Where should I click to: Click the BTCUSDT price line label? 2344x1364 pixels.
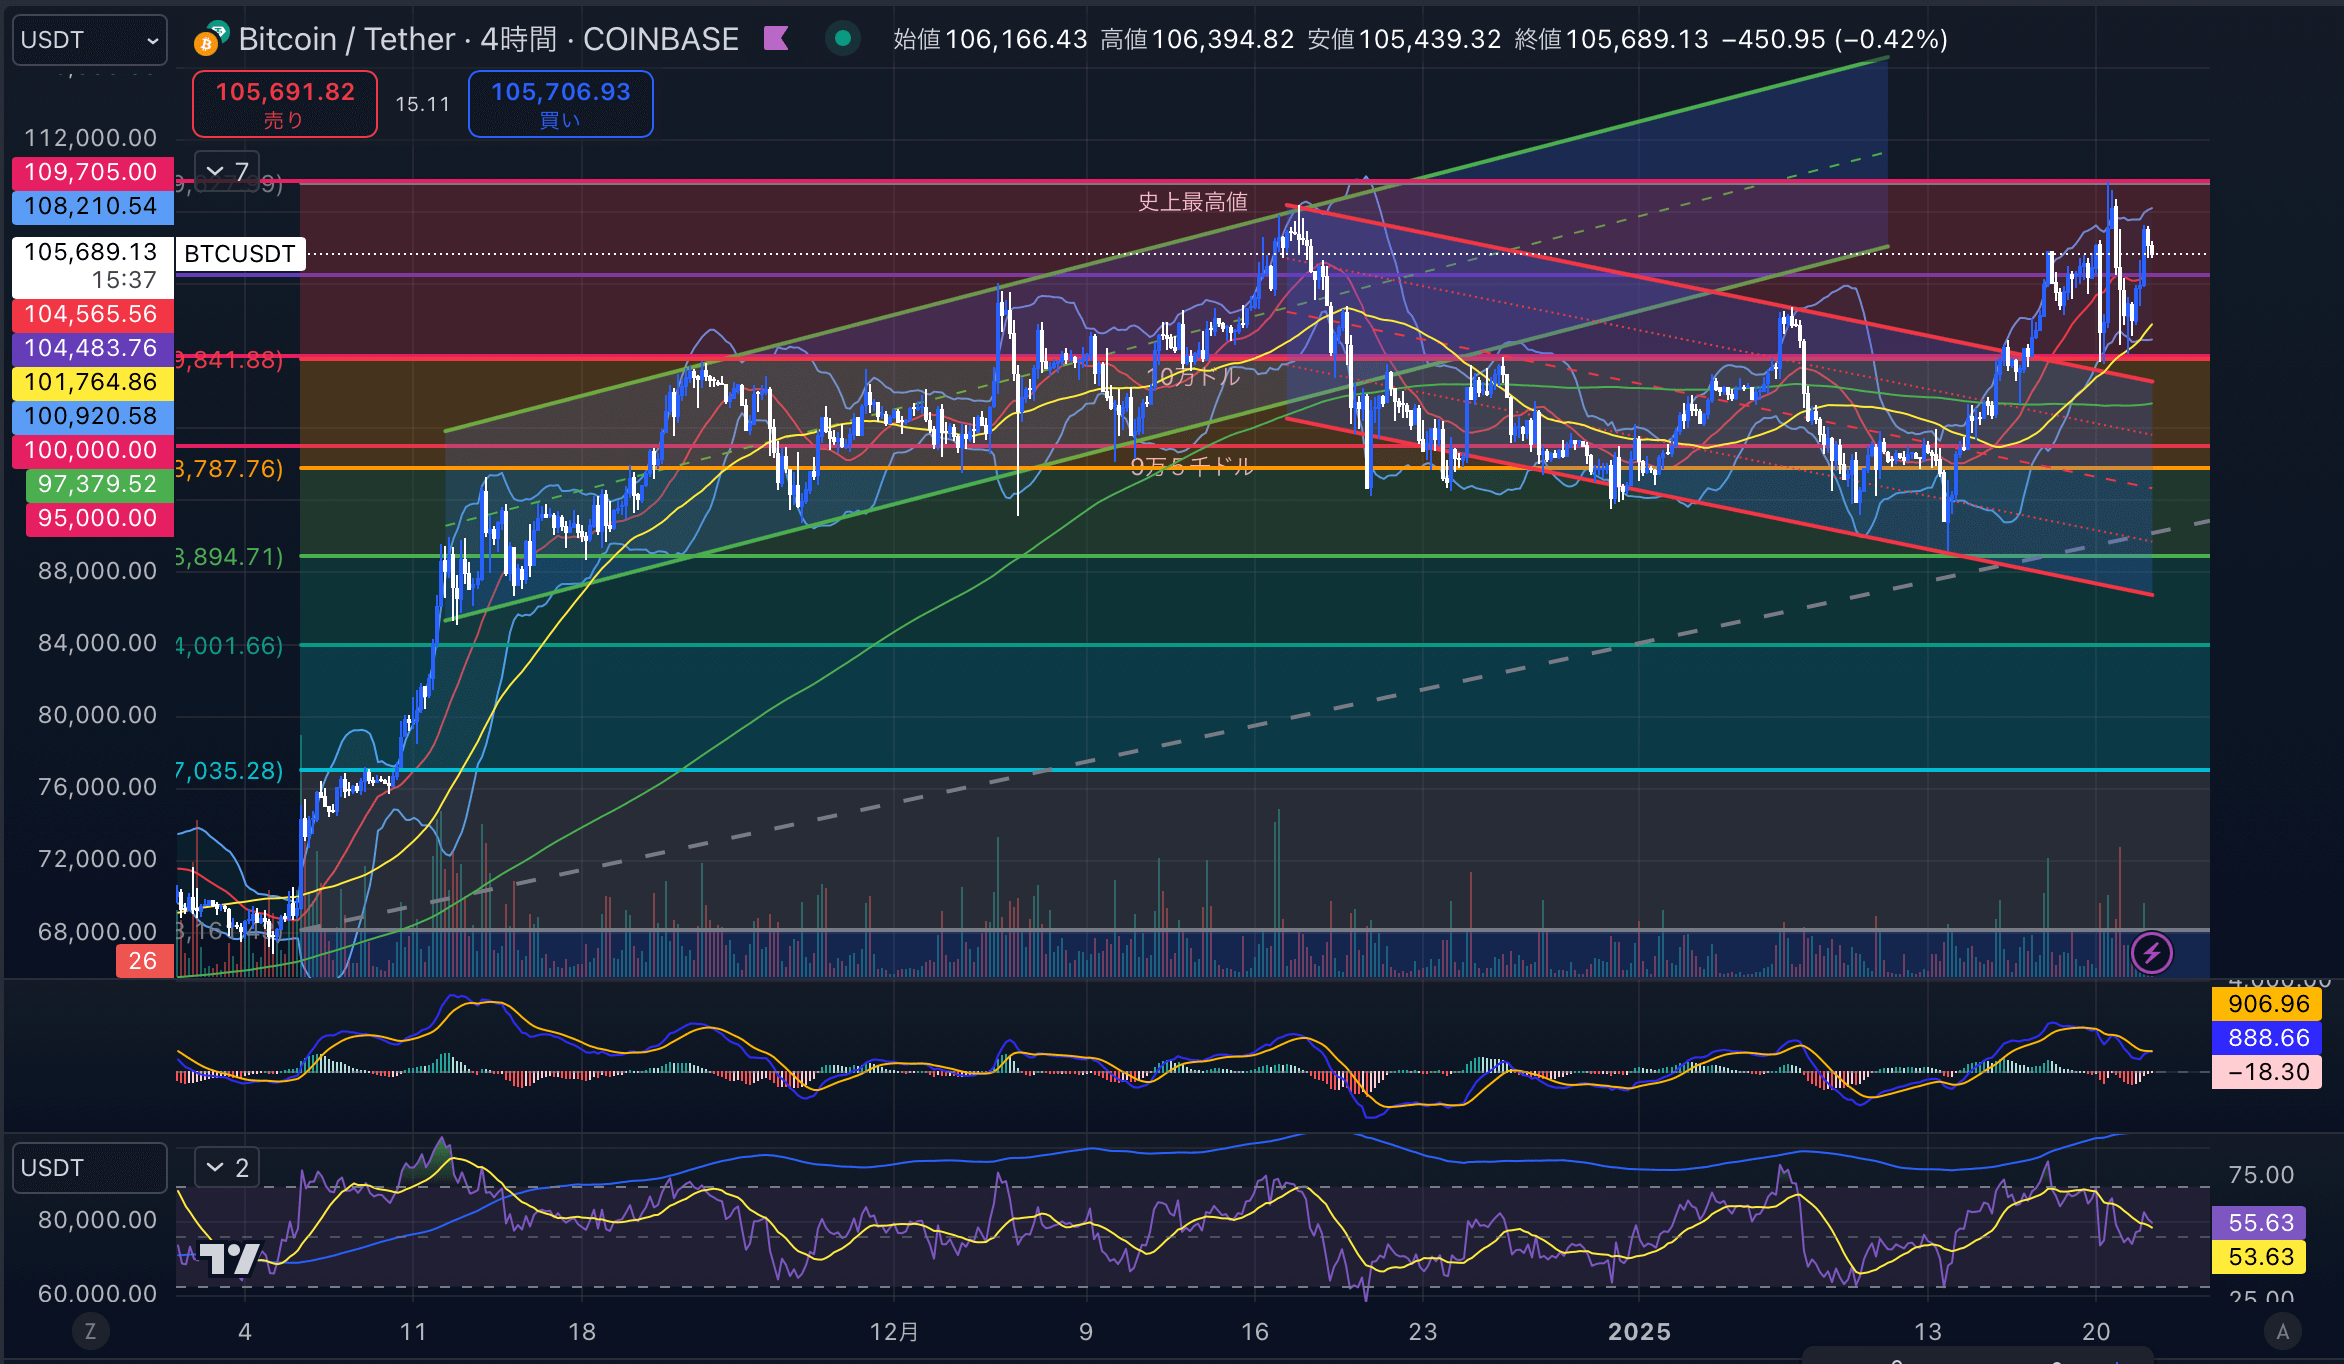click(x=240, y=254)
